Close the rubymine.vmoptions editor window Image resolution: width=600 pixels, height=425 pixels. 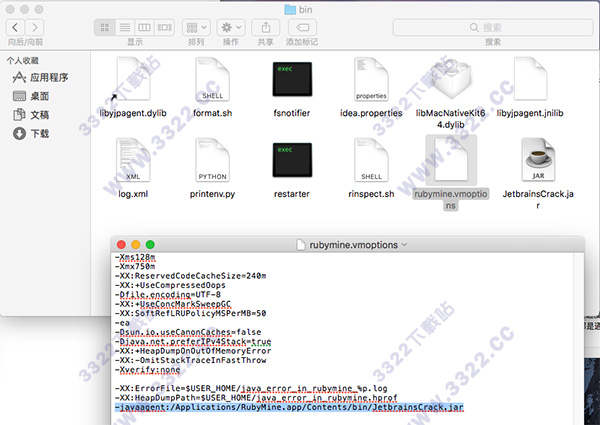(121, 244)
